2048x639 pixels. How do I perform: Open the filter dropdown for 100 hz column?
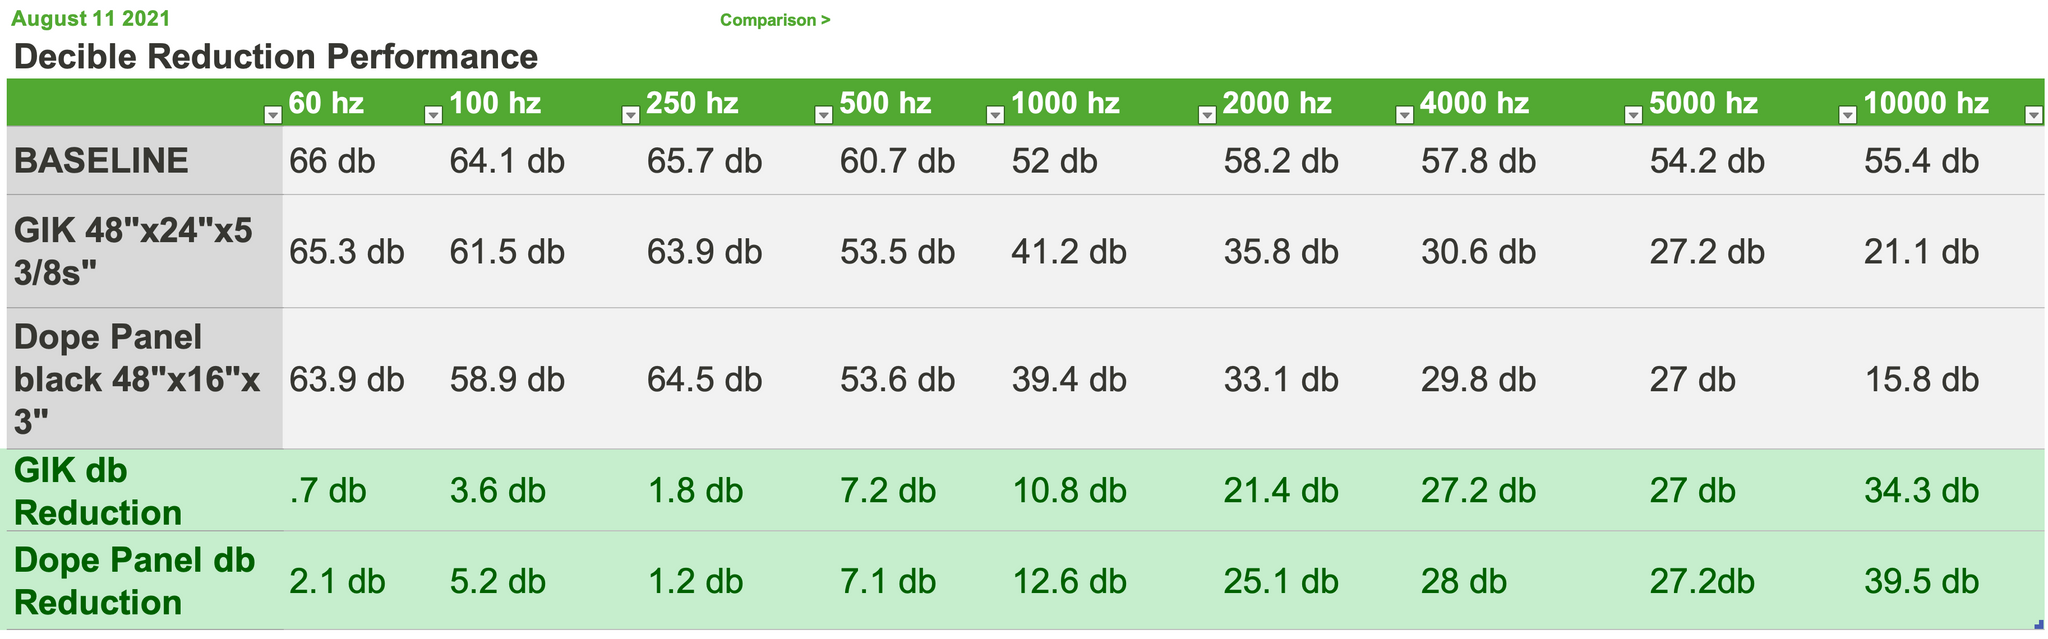pyautogui.click(x=630, y=115)
